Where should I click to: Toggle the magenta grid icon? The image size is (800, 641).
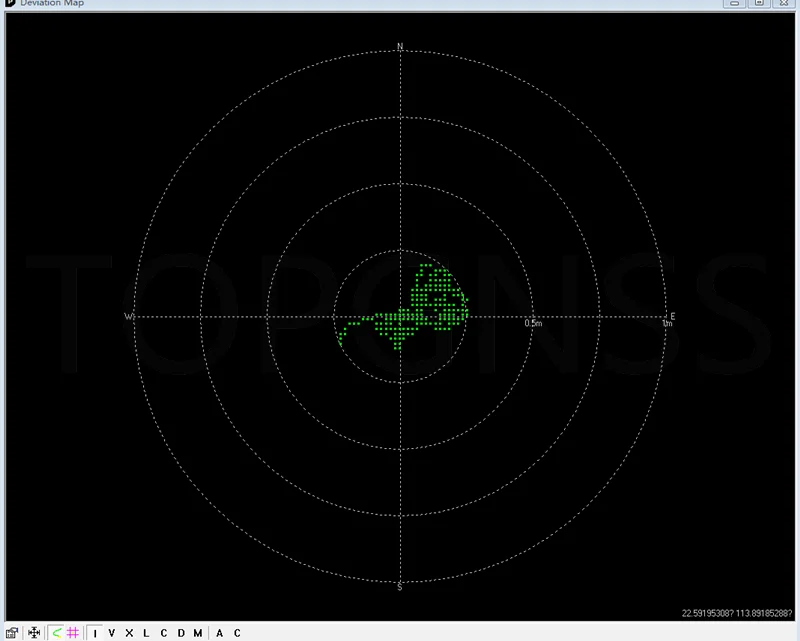(73, 633)
